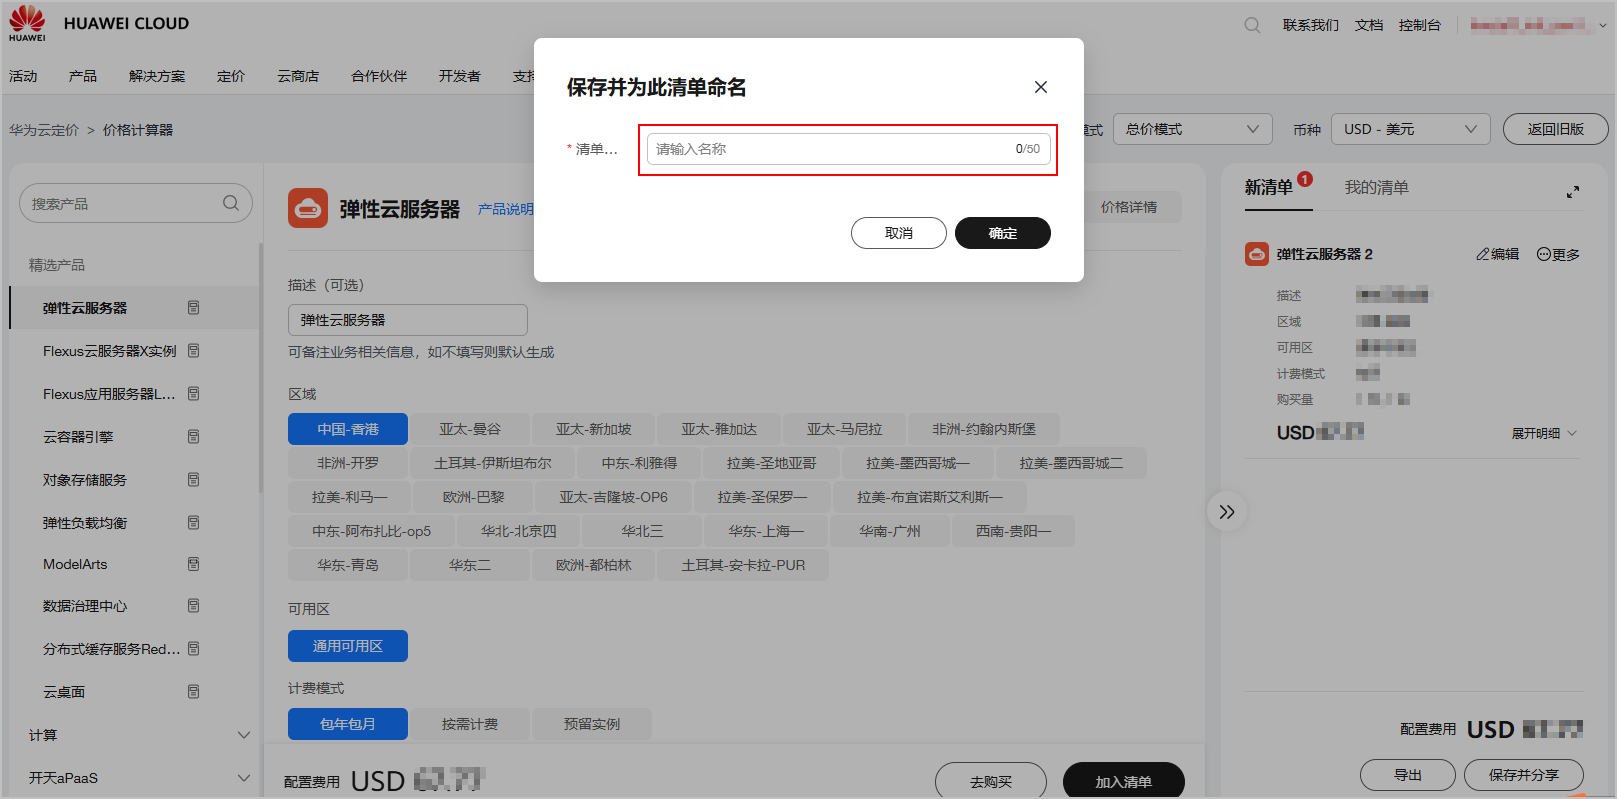Open 活动 menu in top navigation

point(23,76)
